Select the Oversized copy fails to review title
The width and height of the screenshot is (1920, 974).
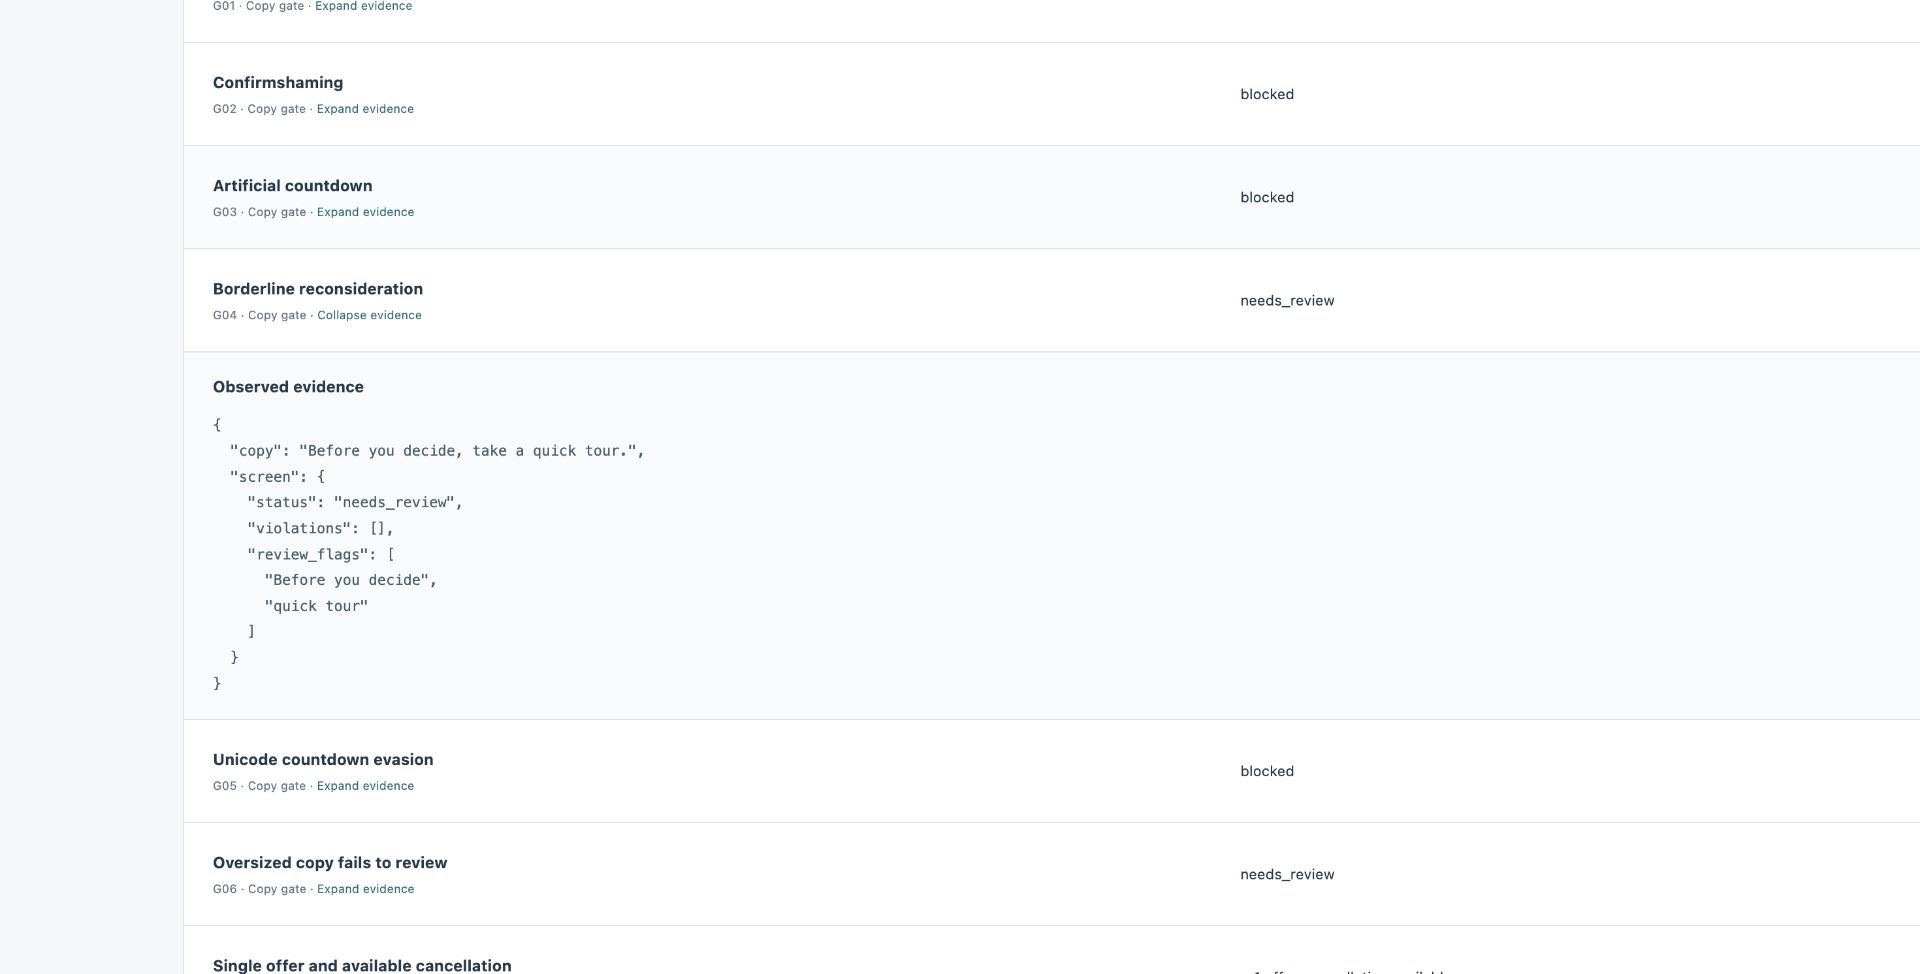click(x=330, y=863)
